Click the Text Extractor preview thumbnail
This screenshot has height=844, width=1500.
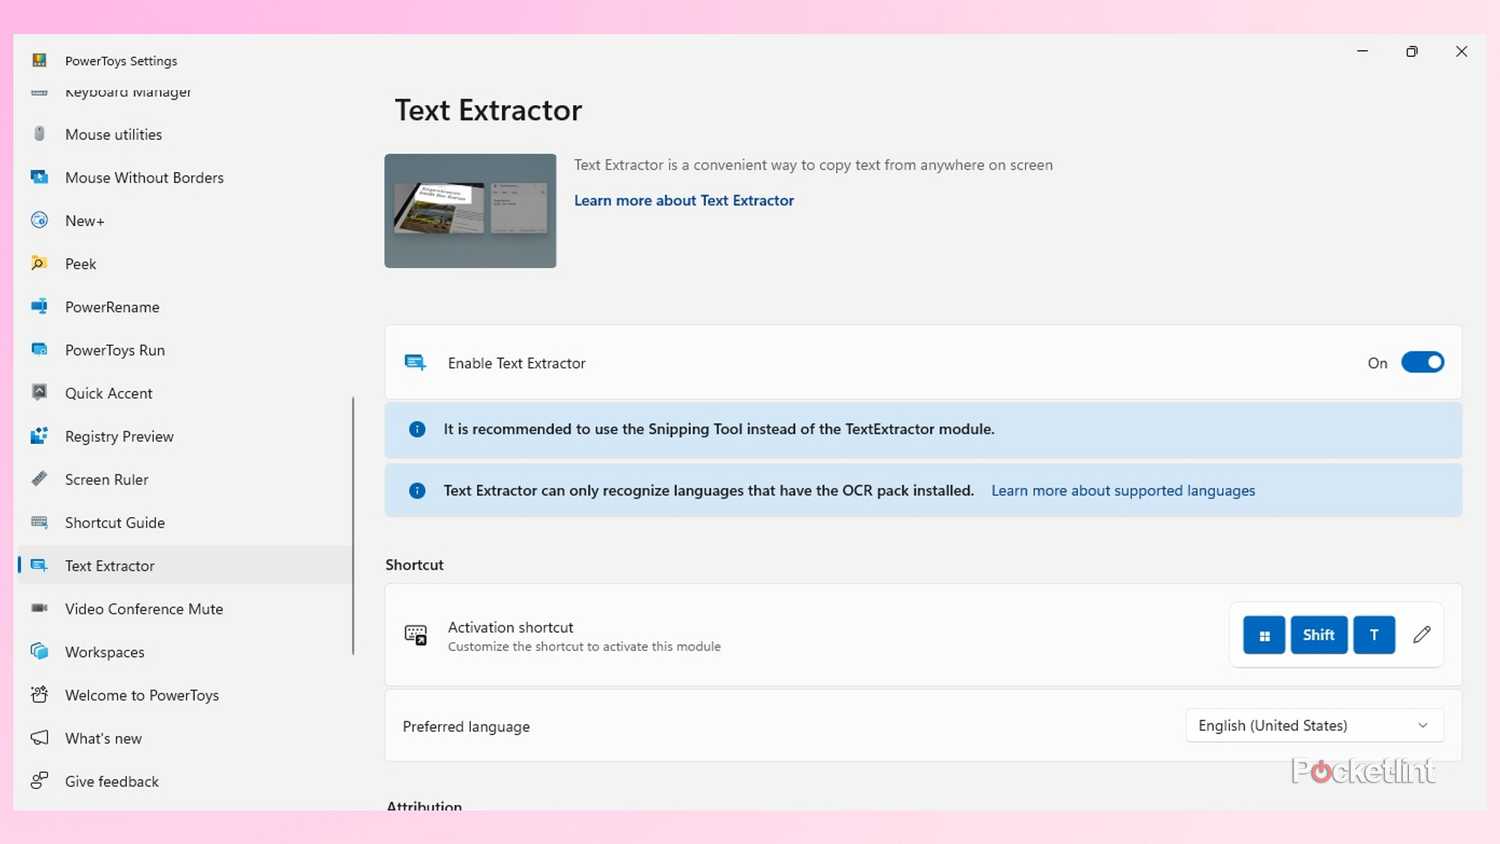(470, 211)
